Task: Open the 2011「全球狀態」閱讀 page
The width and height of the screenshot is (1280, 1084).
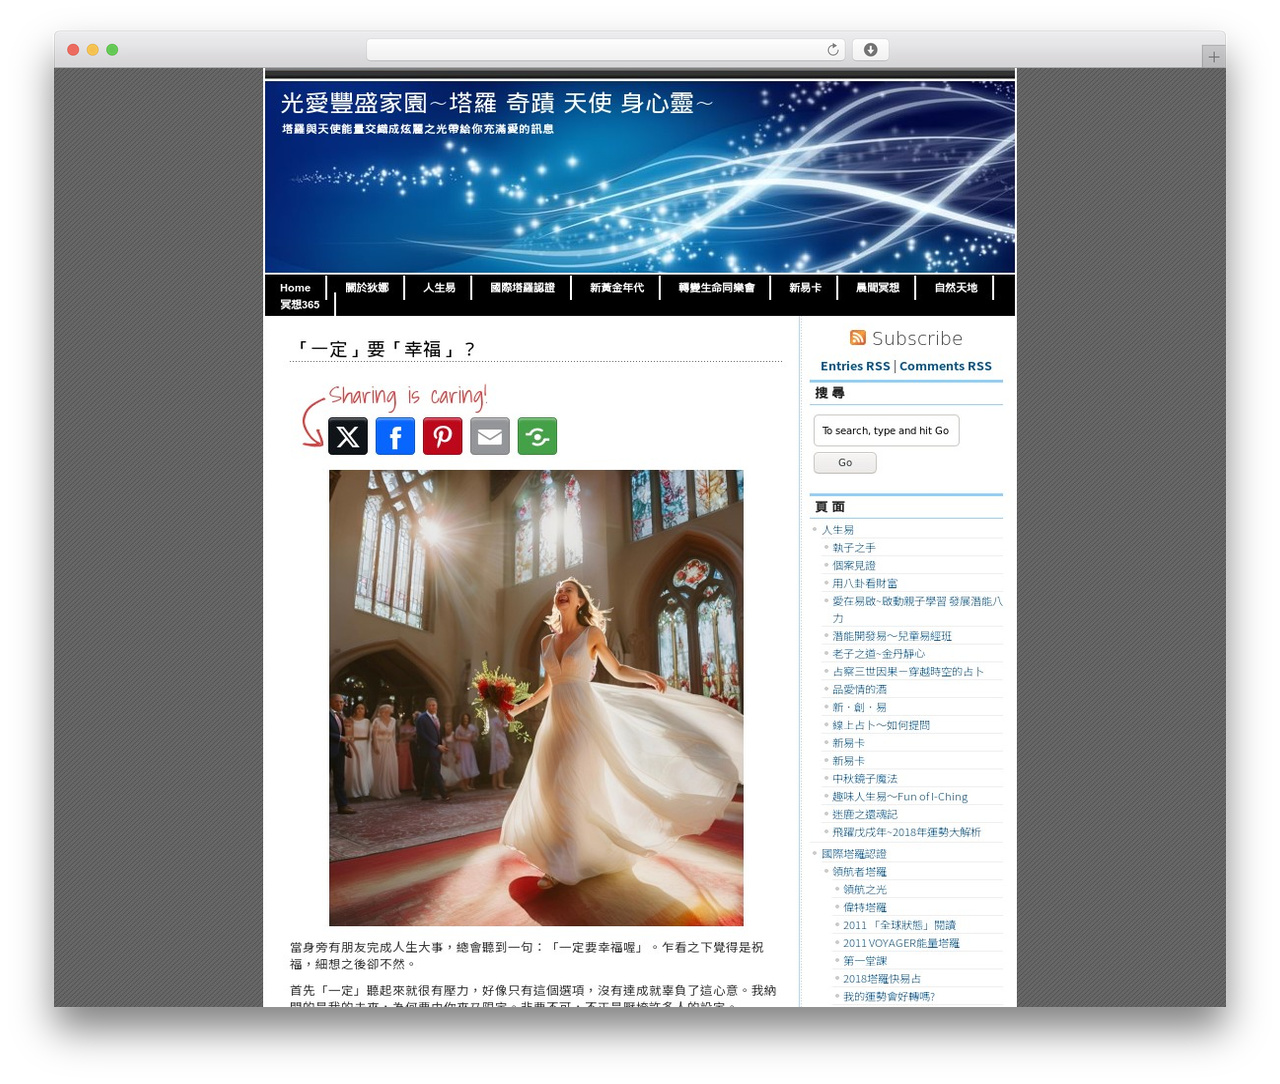Action: click(899, 925)
